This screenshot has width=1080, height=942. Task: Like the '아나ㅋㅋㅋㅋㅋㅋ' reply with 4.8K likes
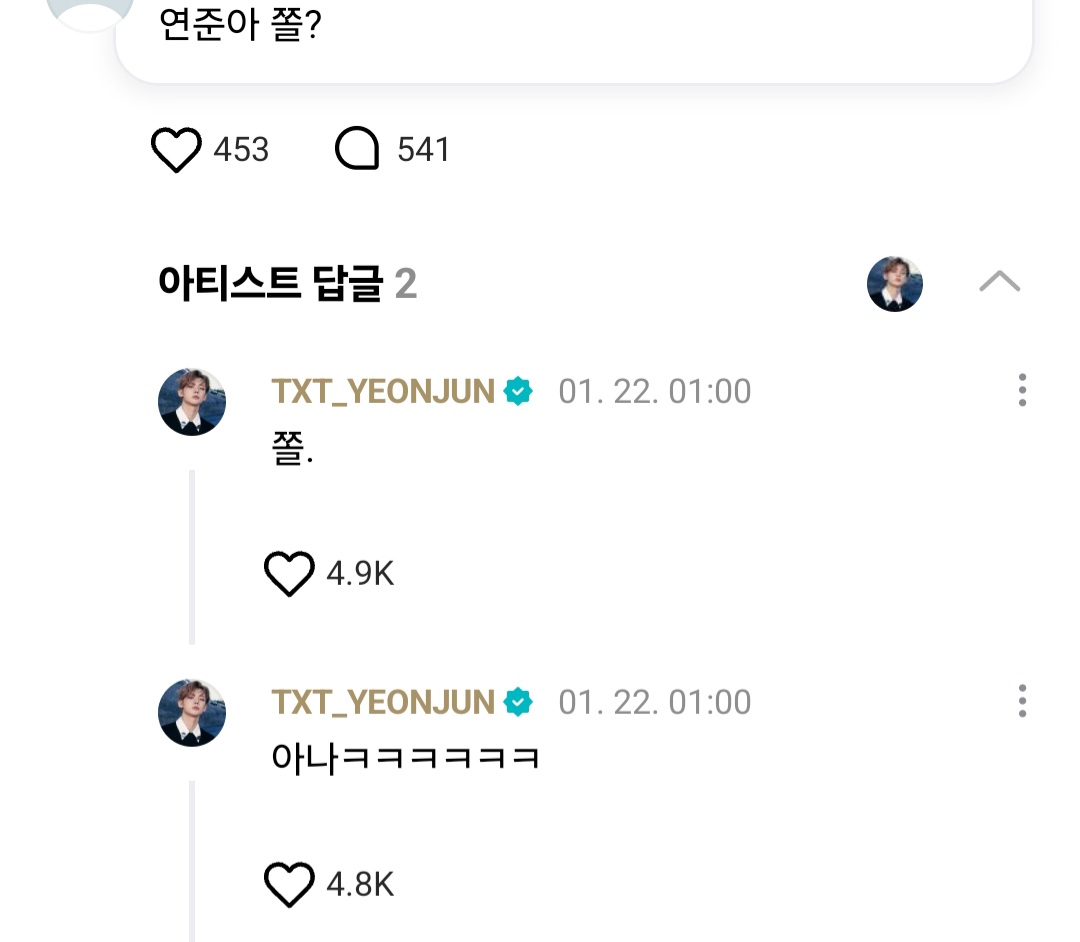click(289, 885)
